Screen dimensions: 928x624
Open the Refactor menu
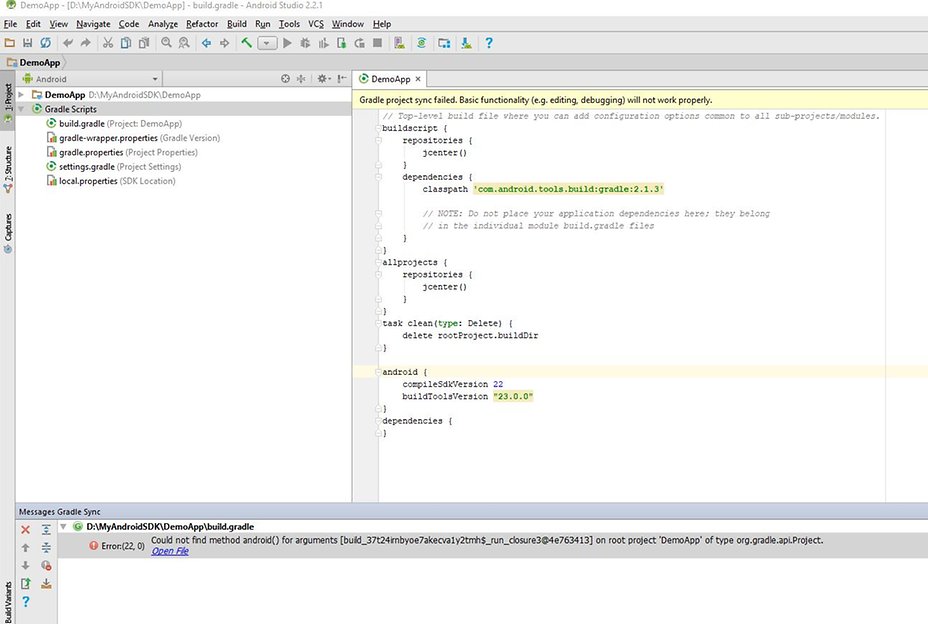pos(202,24)
